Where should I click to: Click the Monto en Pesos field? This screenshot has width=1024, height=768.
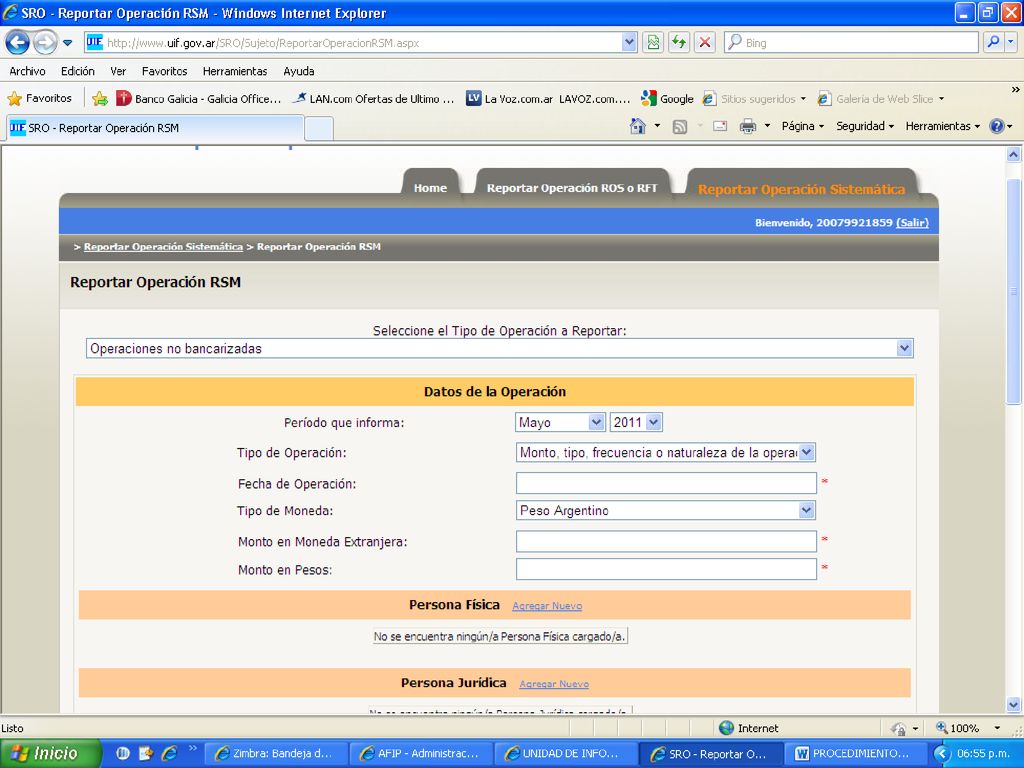[x=666, y=569]
